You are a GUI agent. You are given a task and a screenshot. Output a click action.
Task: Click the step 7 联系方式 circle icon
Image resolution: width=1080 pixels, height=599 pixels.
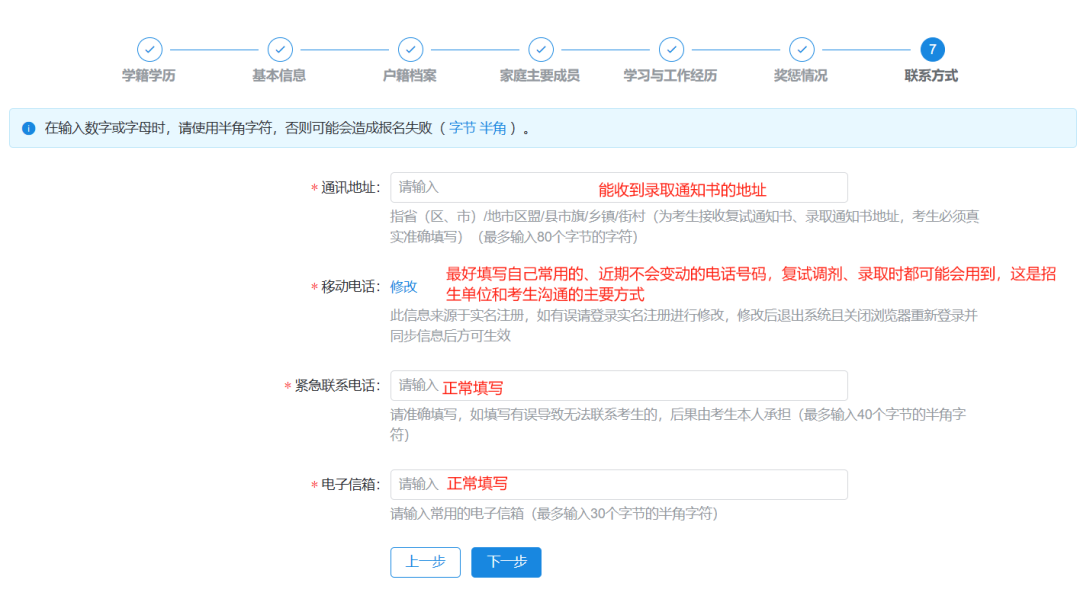tap(933, 50)
